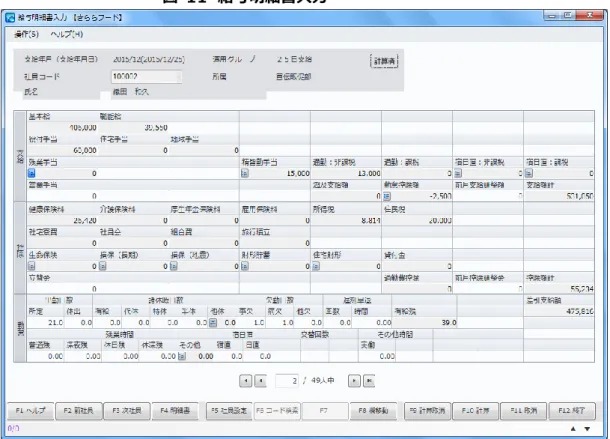Go to the previous employee record arrow

click(x=261, y=381)
